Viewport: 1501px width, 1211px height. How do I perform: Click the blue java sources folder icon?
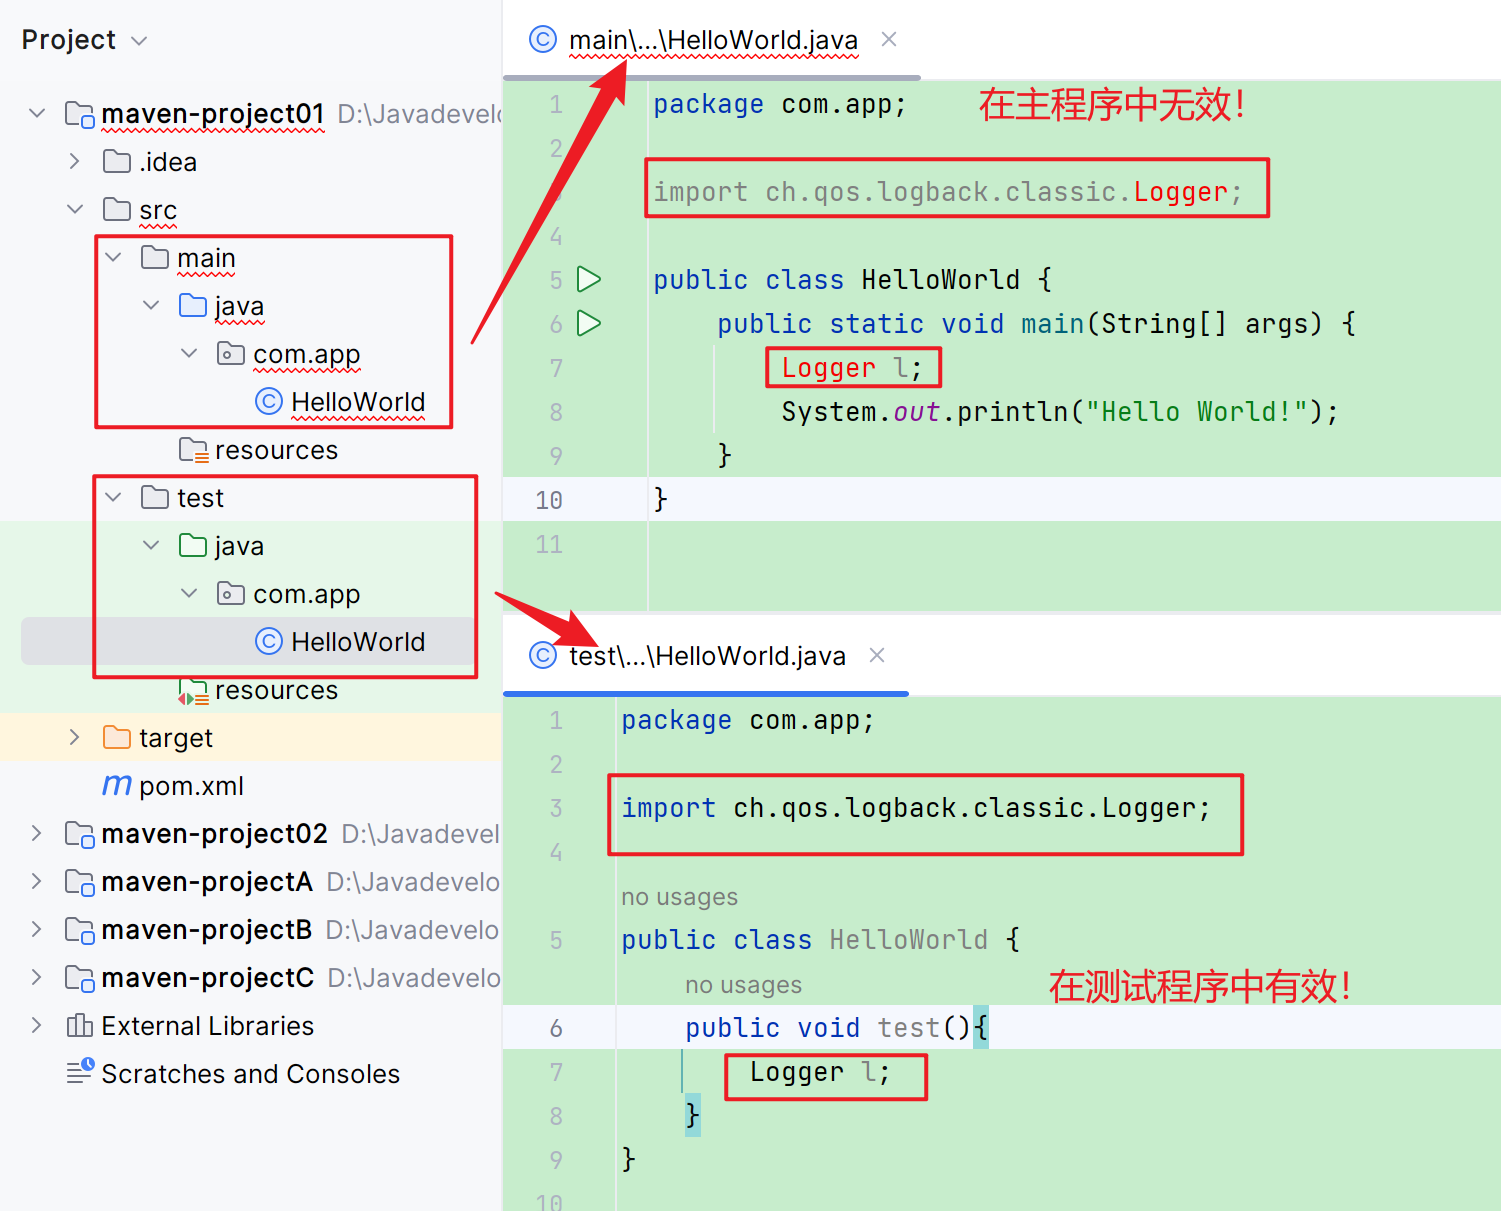(193, 305)
